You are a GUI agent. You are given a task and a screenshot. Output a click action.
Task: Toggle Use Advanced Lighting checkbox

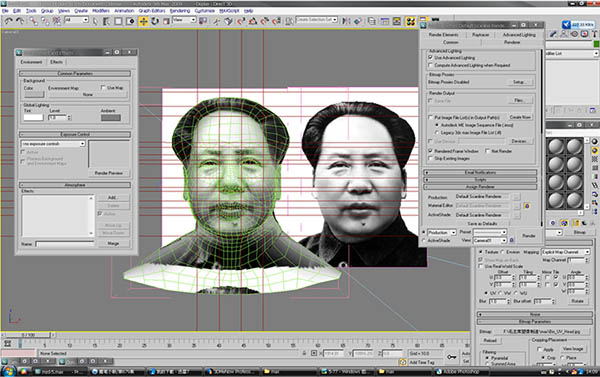(x=430, y=57)
